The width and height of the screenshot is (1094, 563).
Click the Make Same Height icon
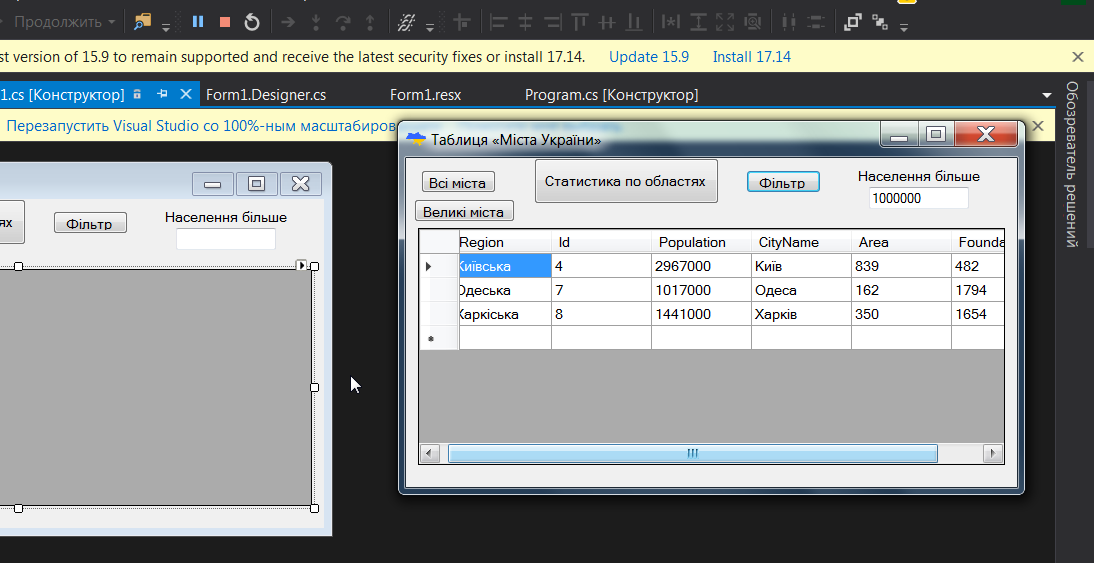pos(698,22)
